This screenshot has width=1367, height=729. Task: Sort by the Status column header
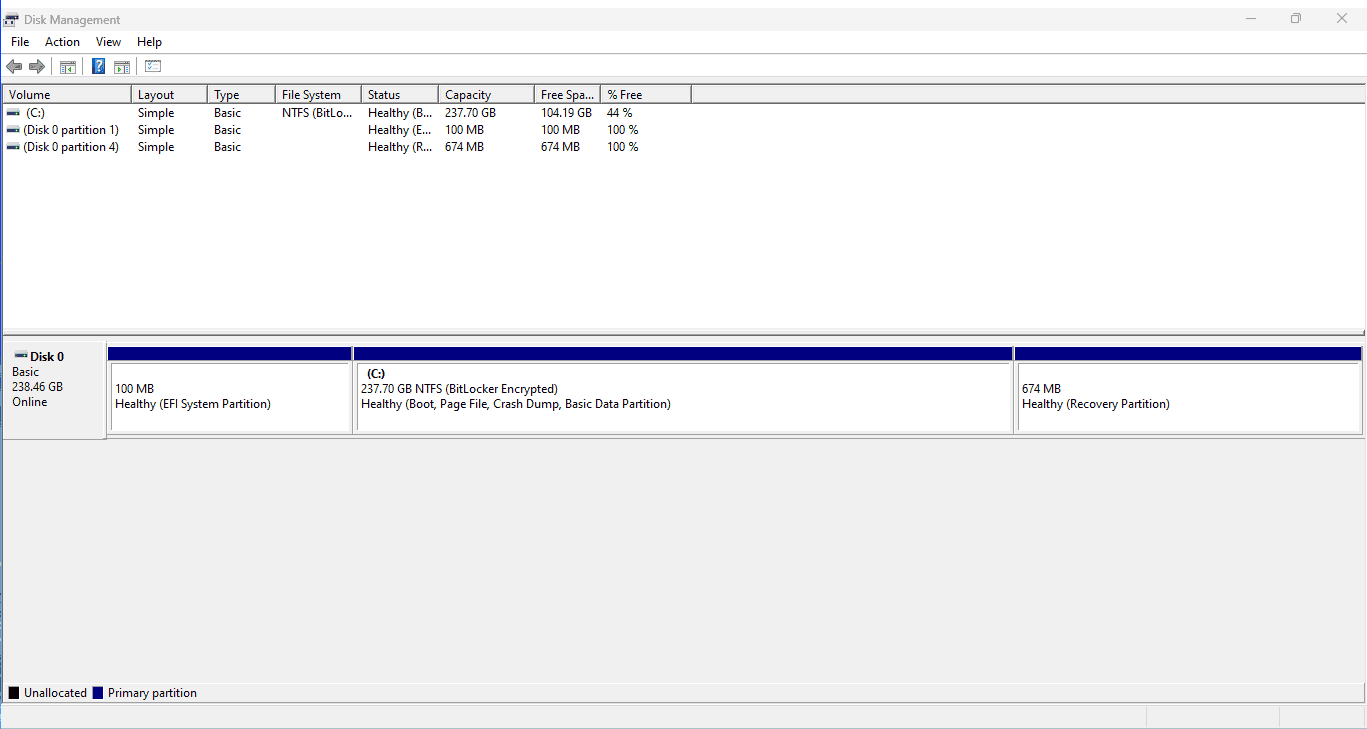pos(400,95)
